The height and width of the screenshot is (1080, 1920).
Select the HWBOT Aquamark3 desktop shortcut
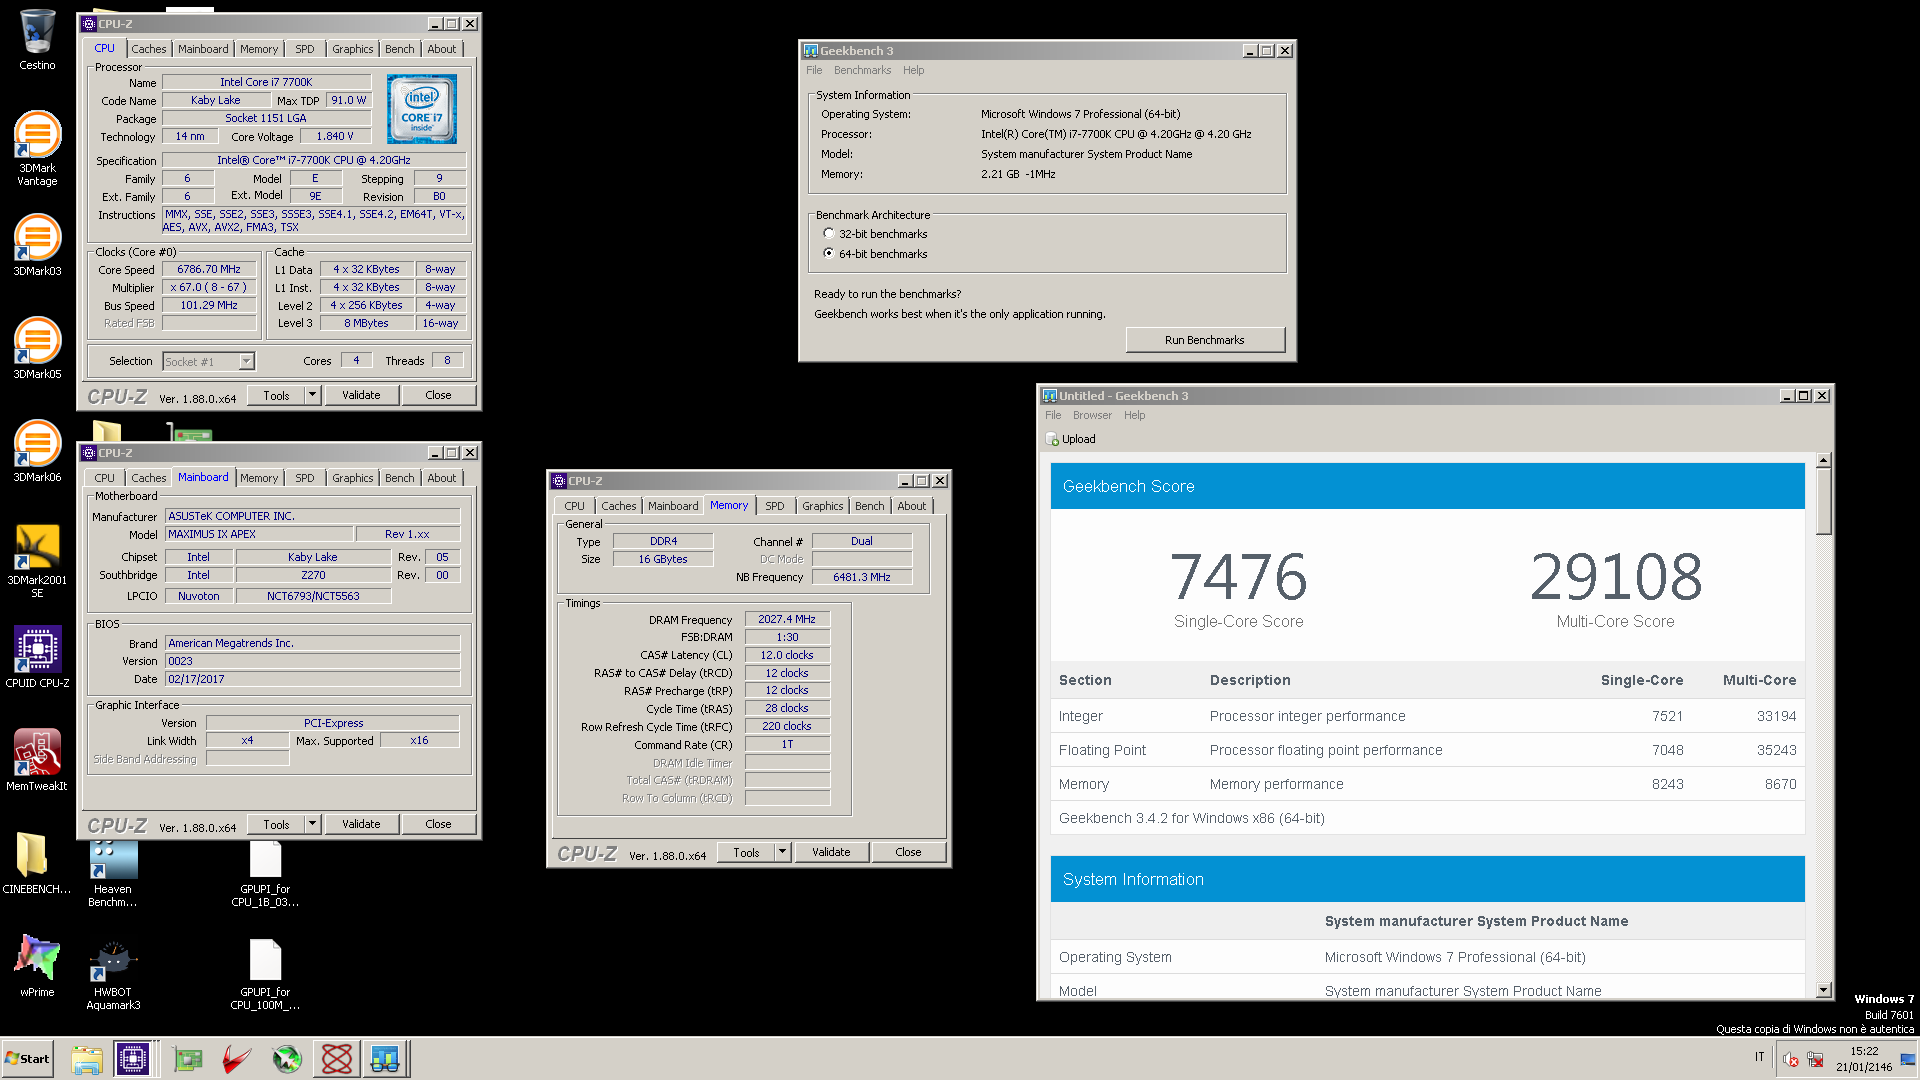click(113, 976)
